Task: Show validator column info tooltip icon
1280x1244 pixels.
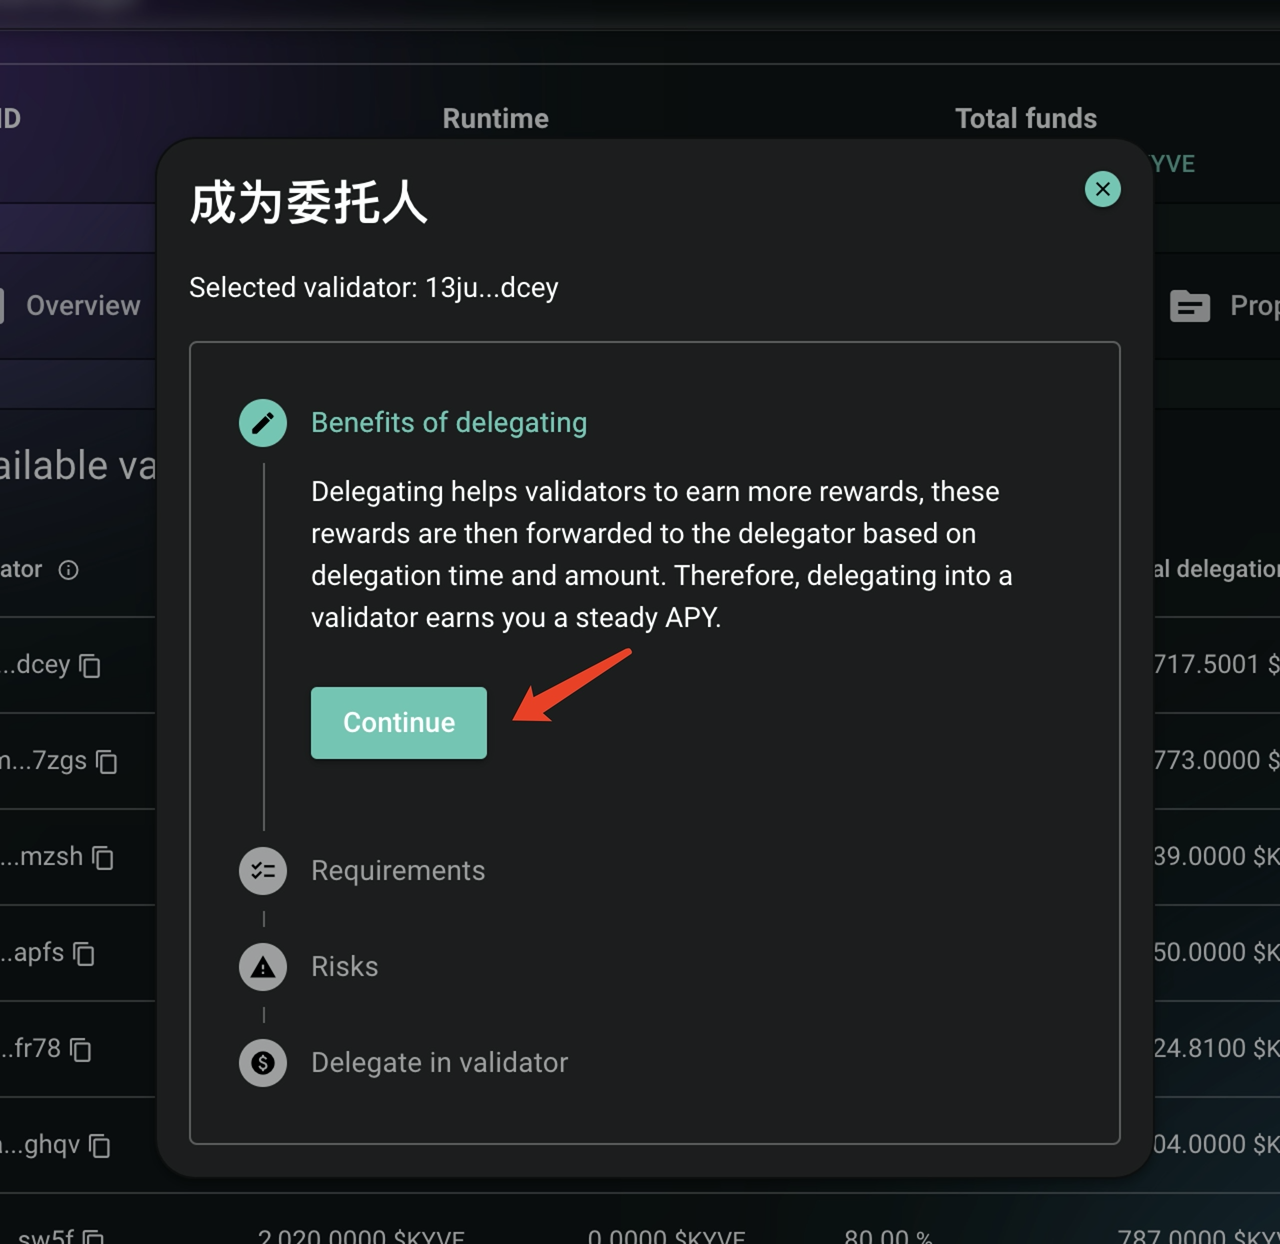Action: tap(68, 570)
